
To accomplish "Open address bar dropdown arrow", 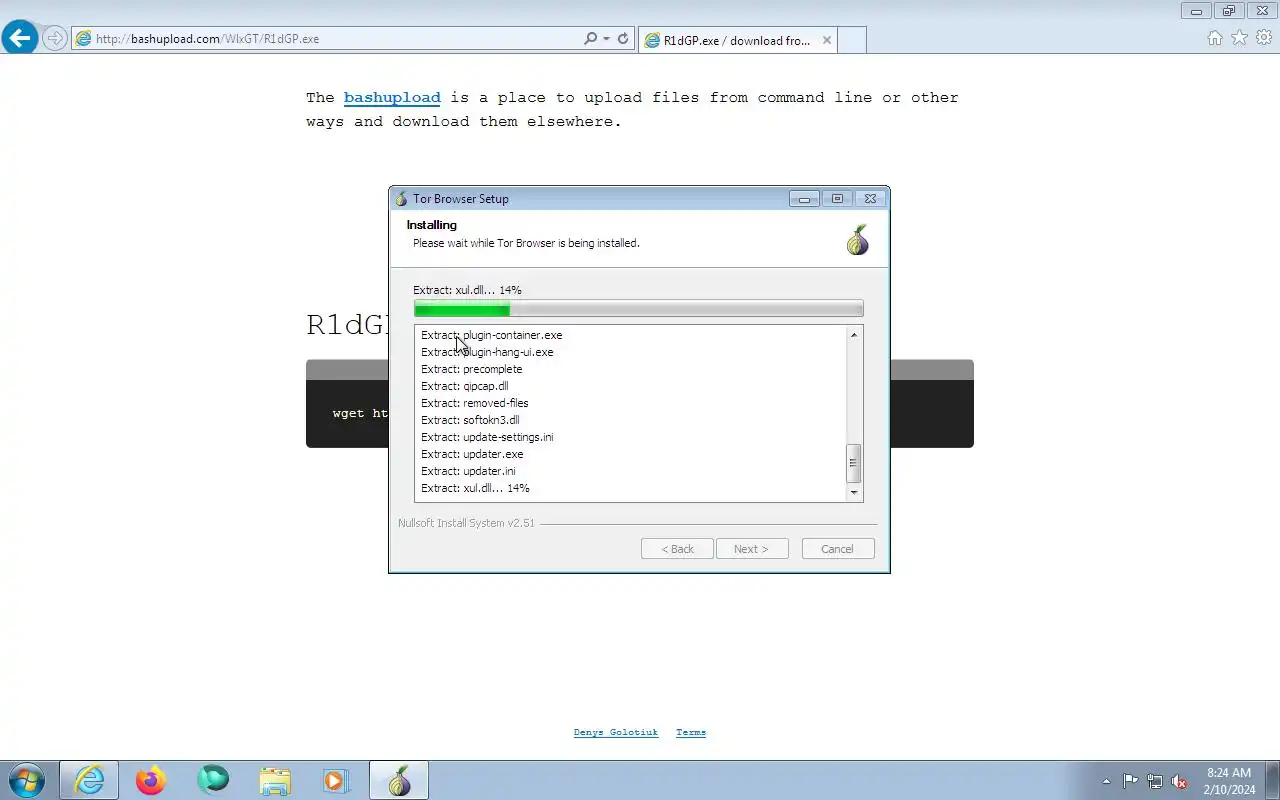I will click(x=606, y=39).
